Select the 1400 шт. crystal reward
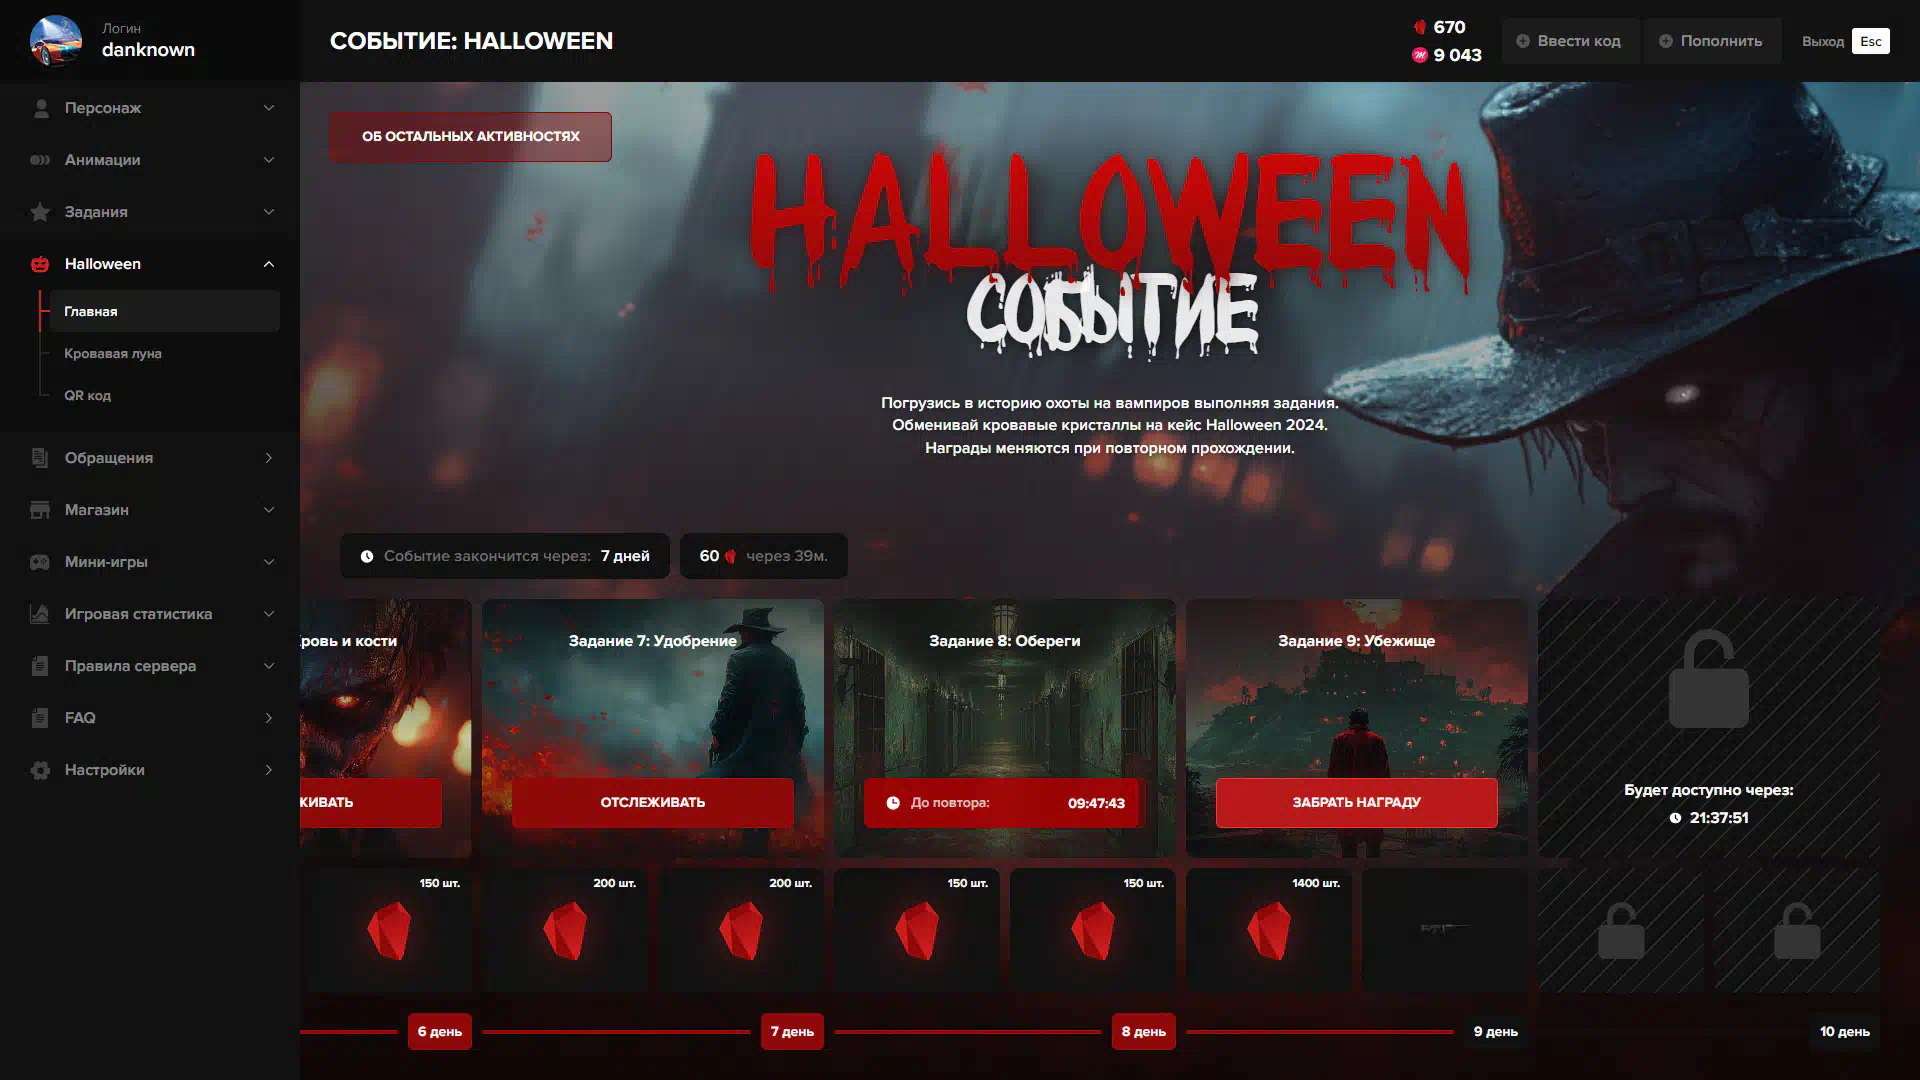Screen dimensions: 1920x1080 (x=1269, y=930)
